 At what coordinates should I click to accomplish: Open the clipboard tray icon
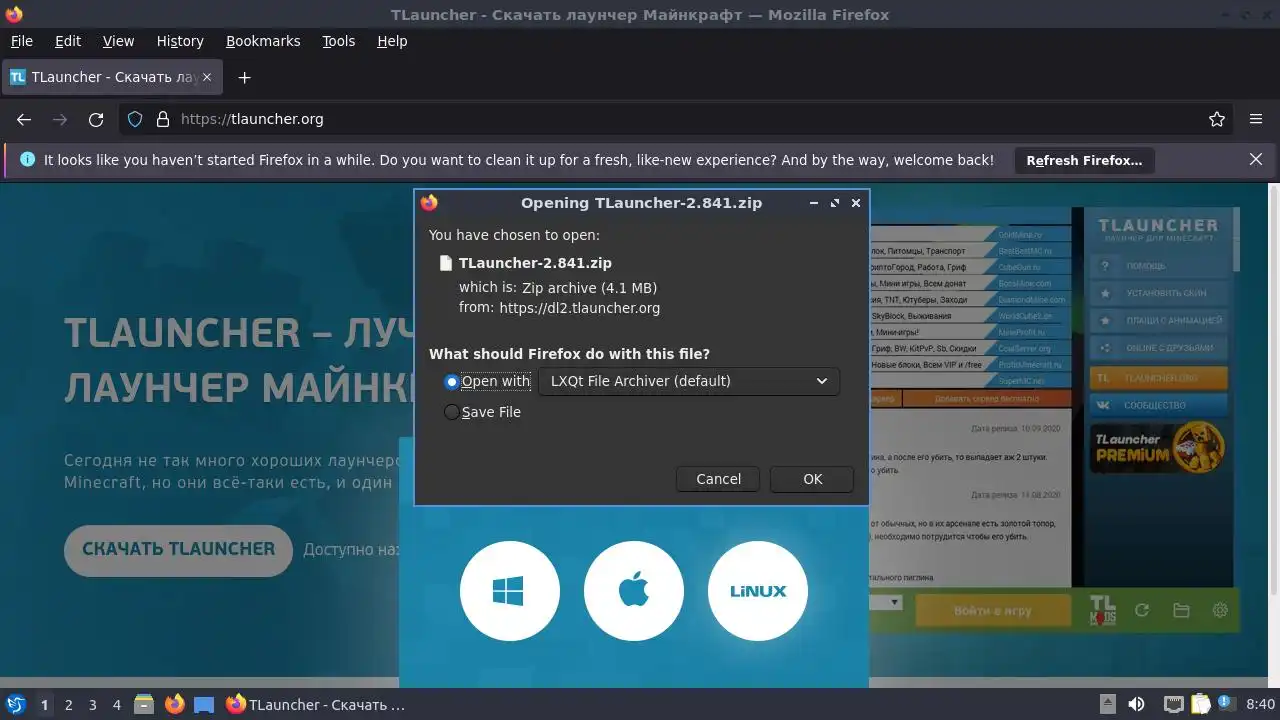tap(1200, 704)
